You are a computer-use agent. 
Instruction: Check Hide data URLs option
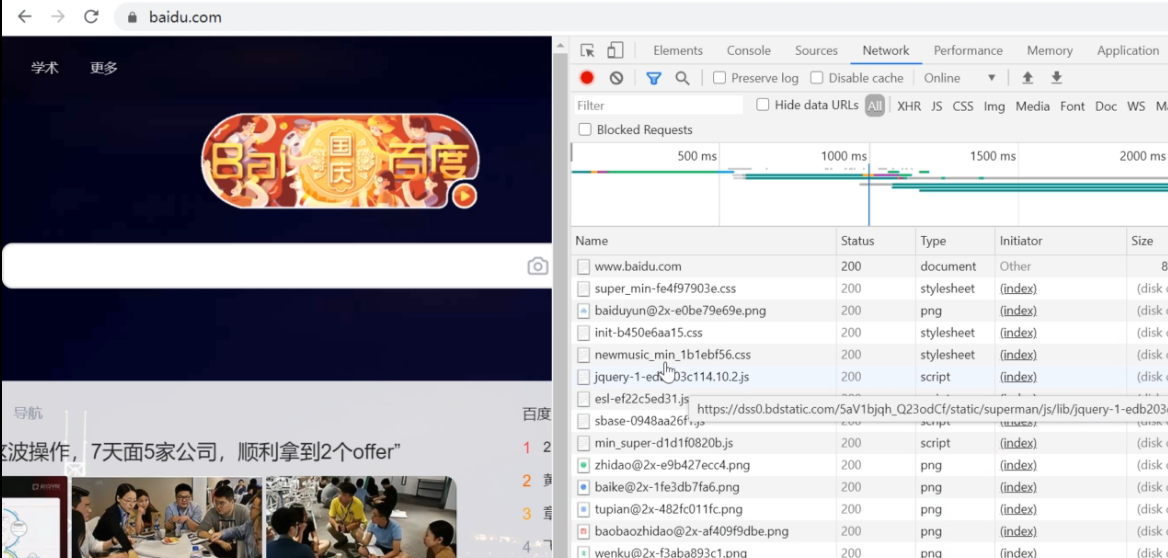tap(762, 105)
